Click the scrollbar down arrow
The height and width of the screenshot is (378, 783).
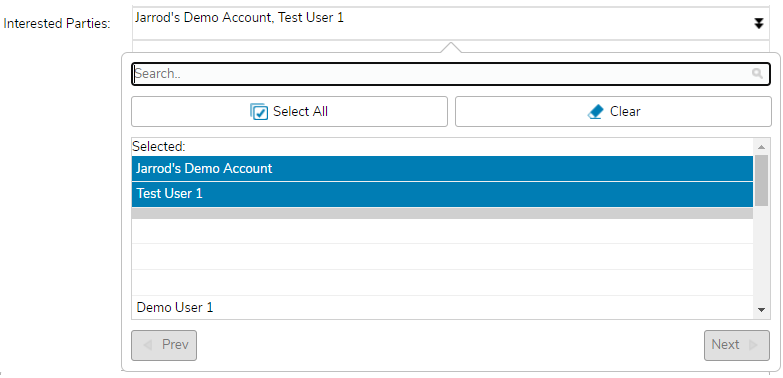[x=761, y=310]
